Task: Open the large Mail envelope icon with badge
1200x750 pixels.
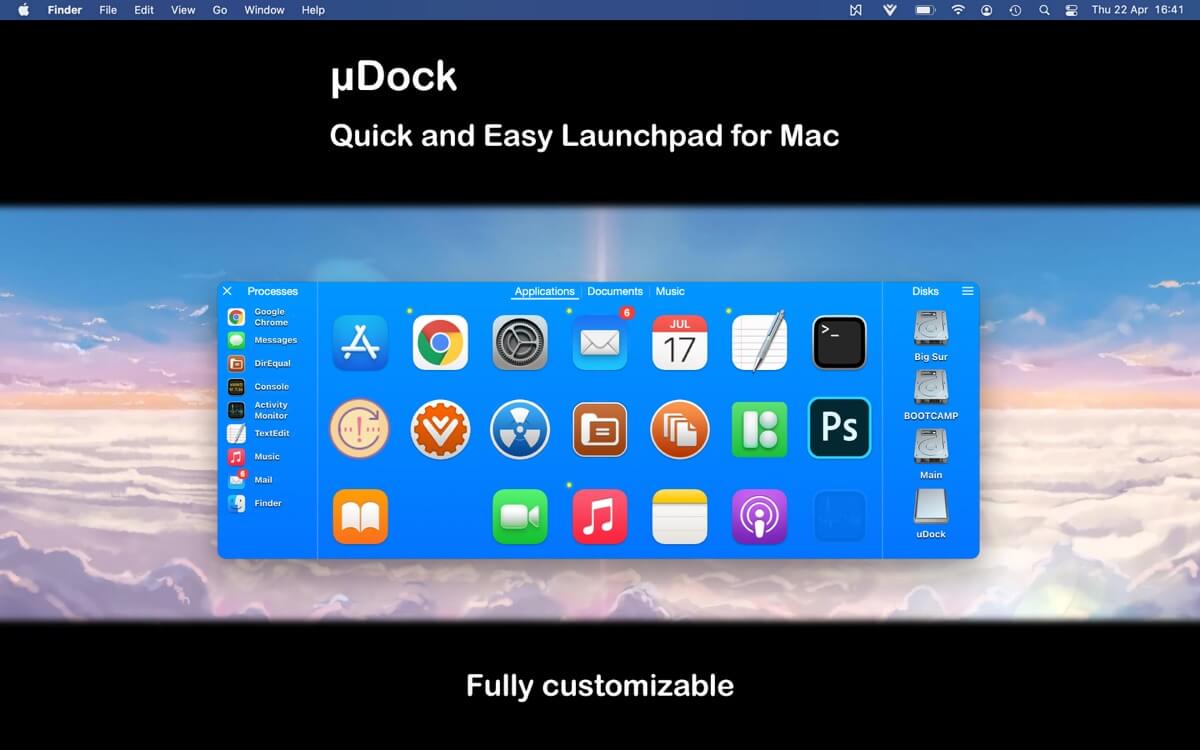Action: coord(600,343)
